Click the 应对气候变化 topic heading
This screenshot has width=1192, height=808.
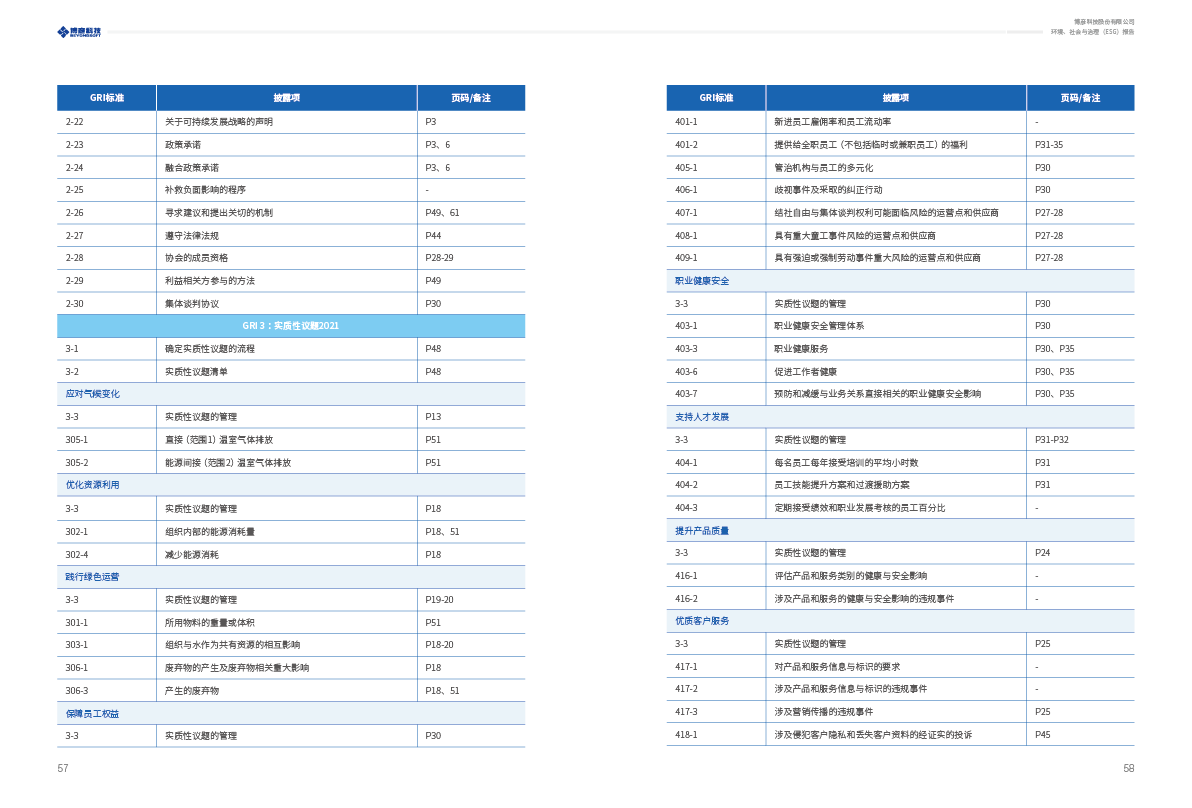point(93,394)
